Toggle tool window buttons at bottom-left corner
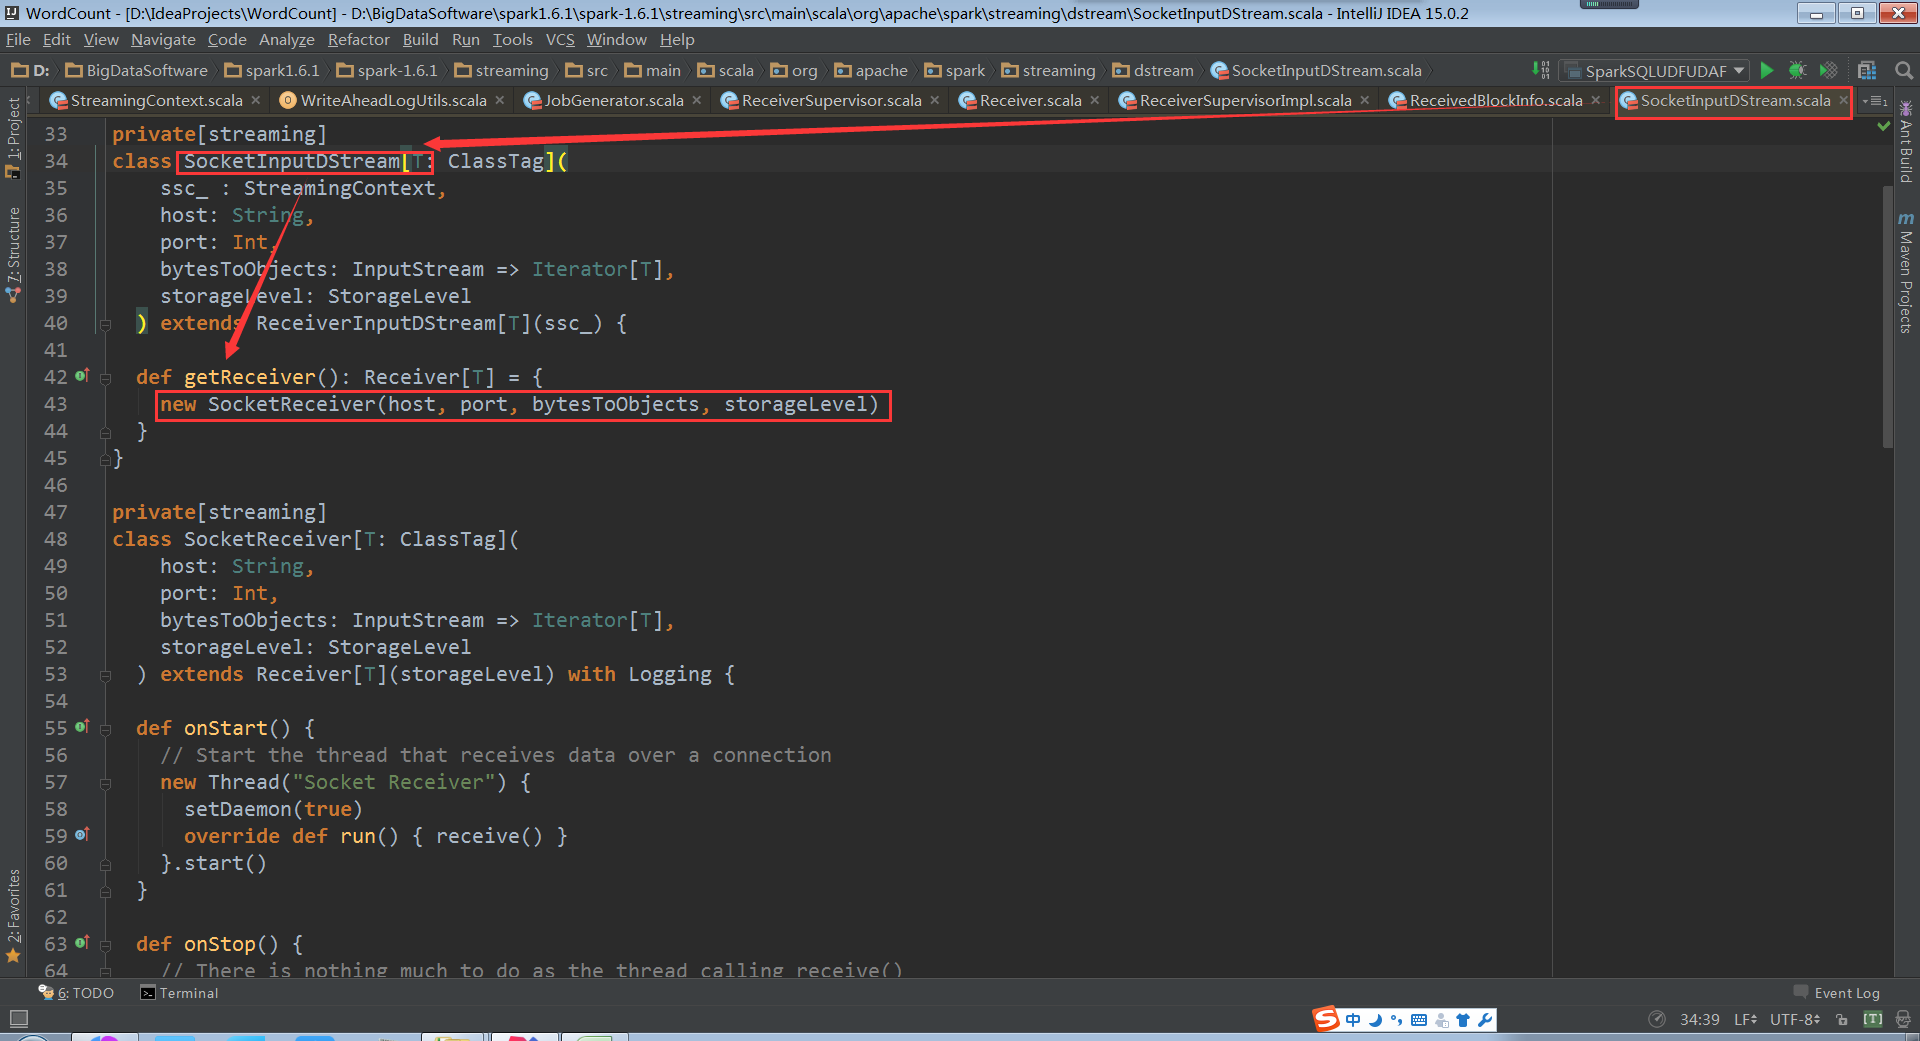1920x1041 pixels. point(18,1019)
